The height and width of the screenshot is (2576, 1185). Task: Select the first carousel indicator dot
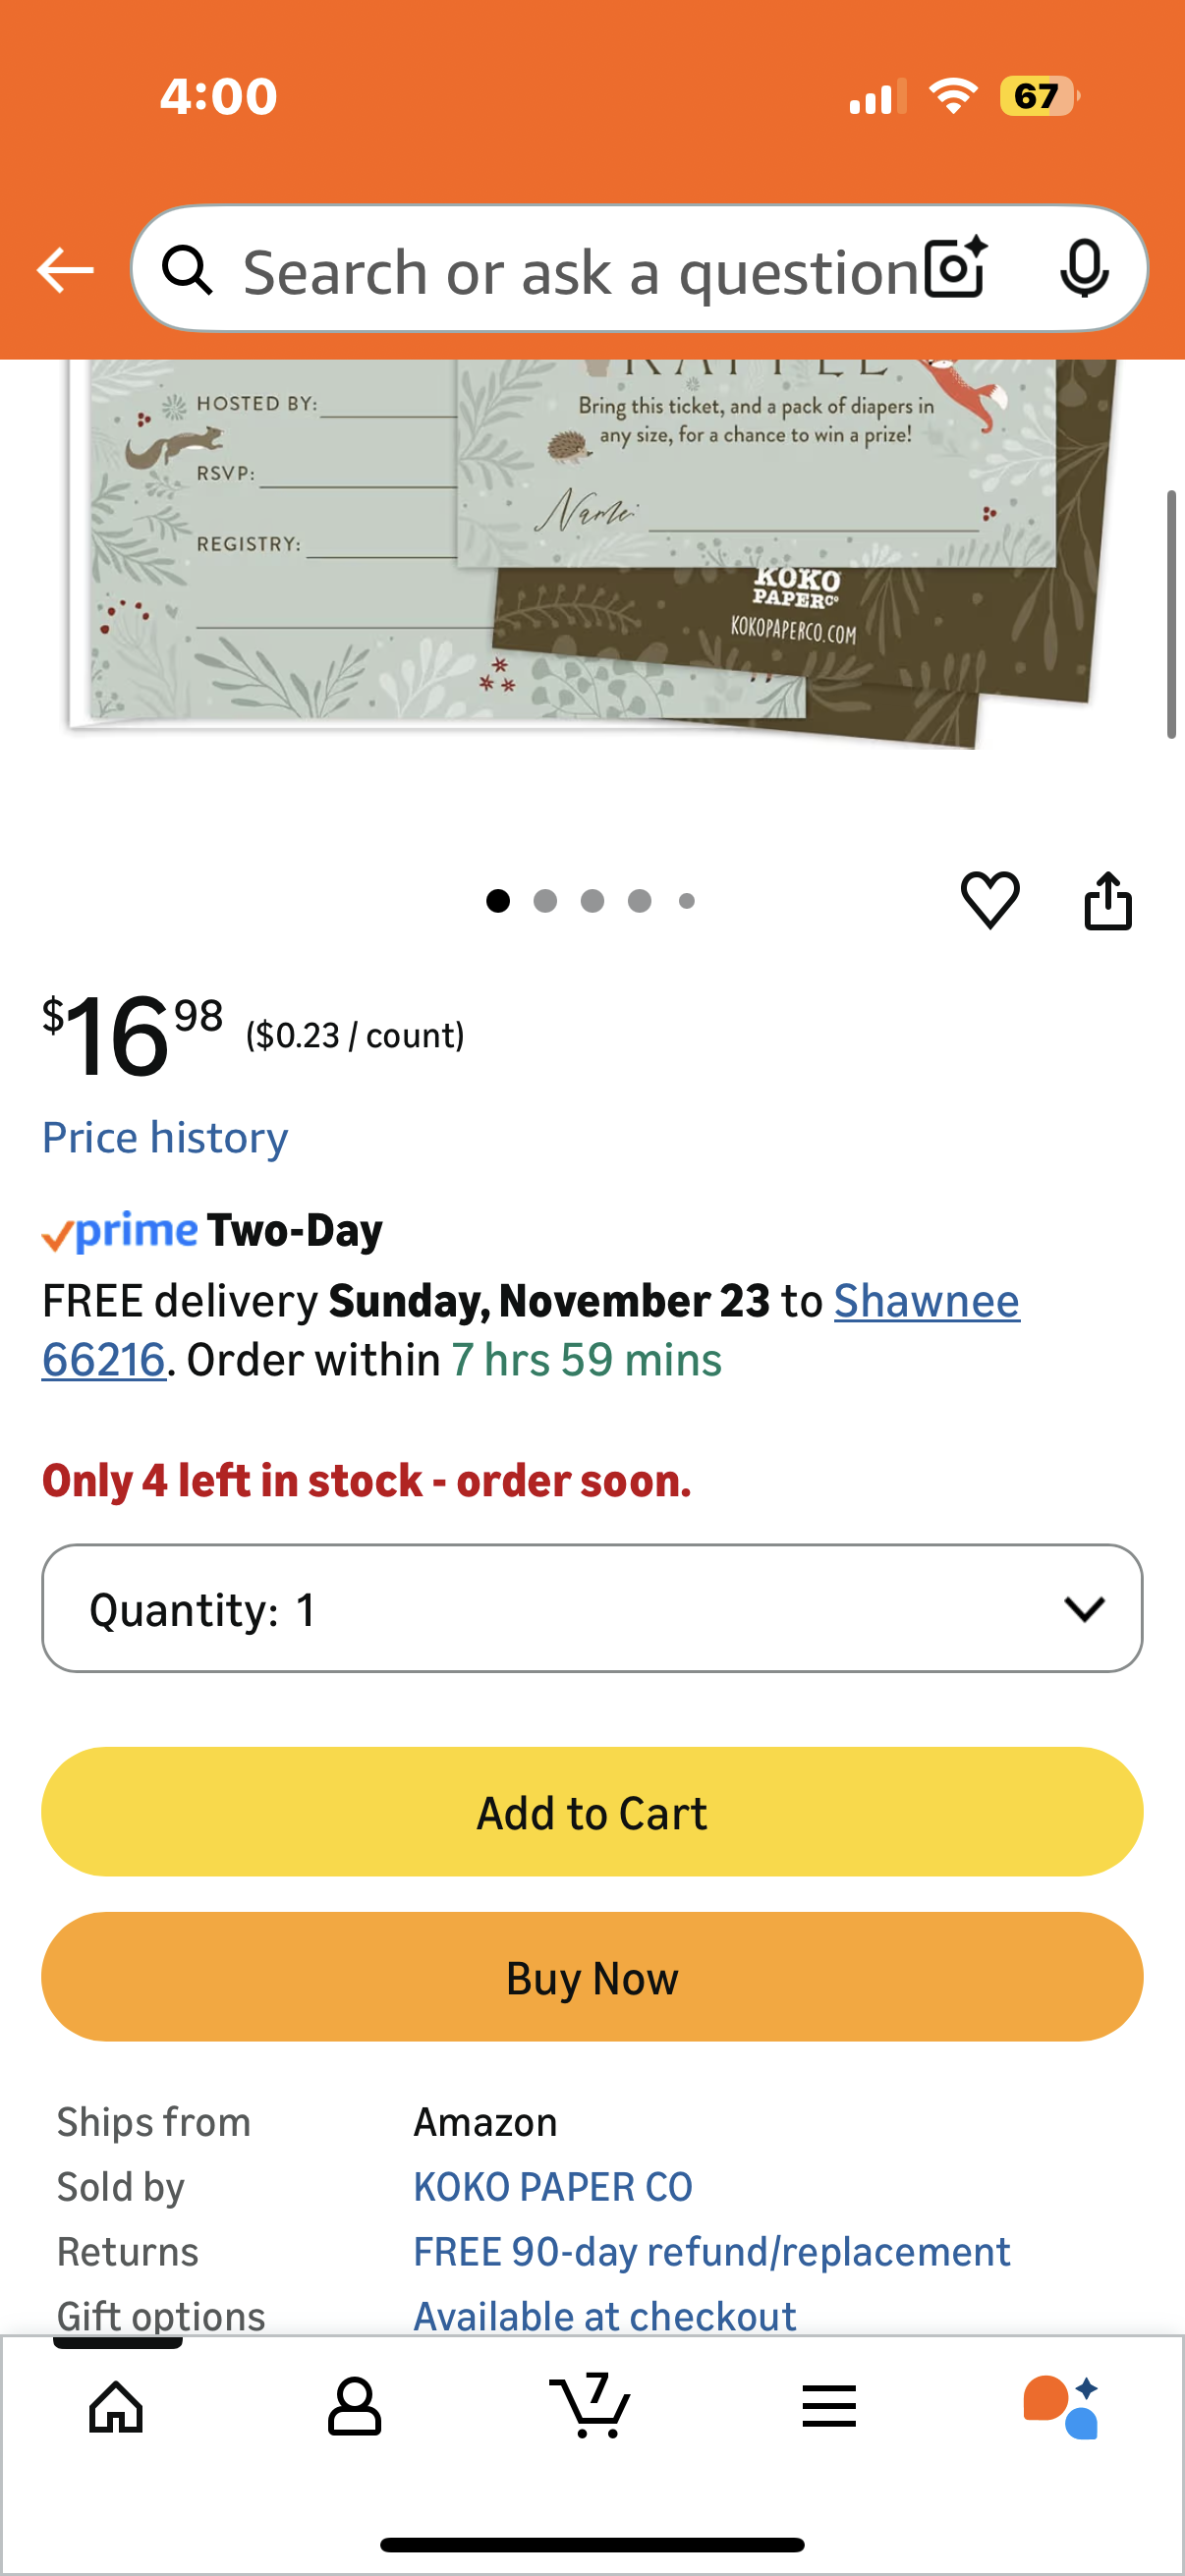coord(499,900)
